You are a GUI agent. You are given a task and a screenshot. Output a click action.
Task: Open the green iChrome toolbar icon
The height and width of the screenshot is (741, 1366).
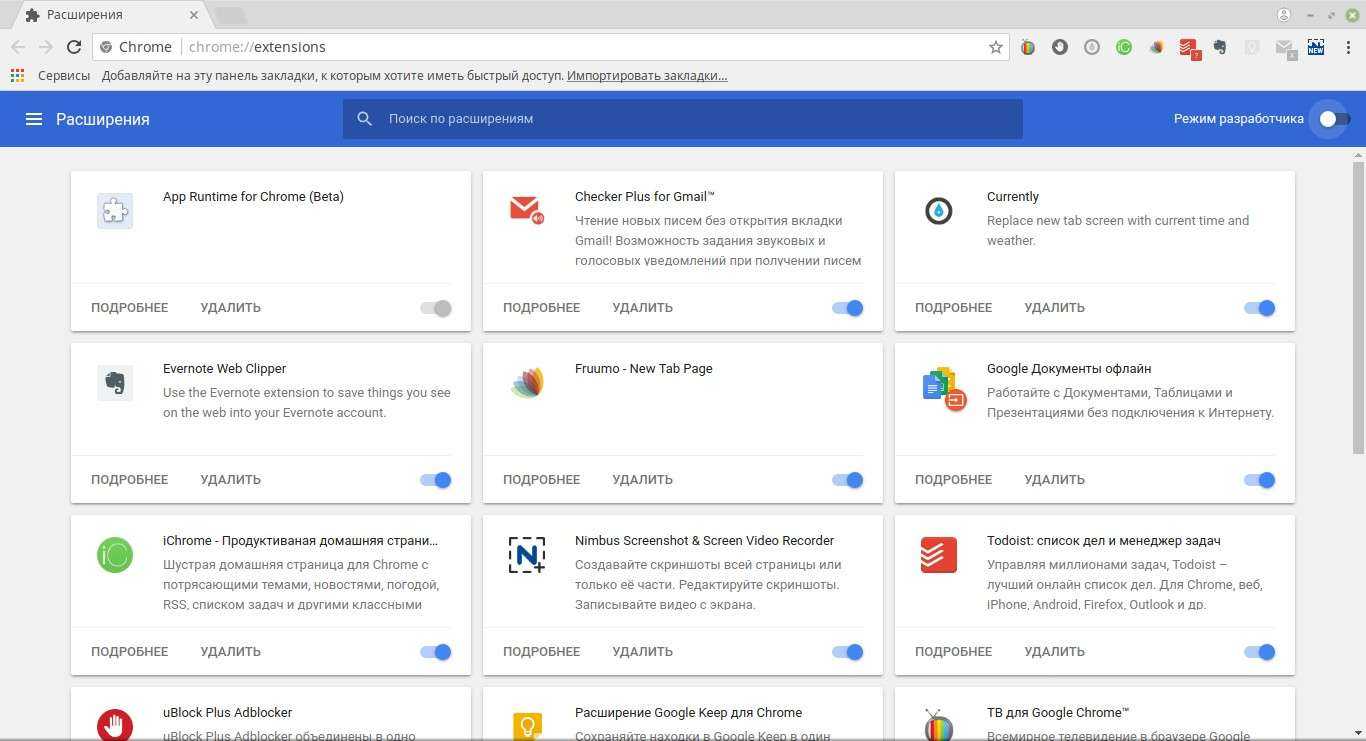tap(1124, 47)
